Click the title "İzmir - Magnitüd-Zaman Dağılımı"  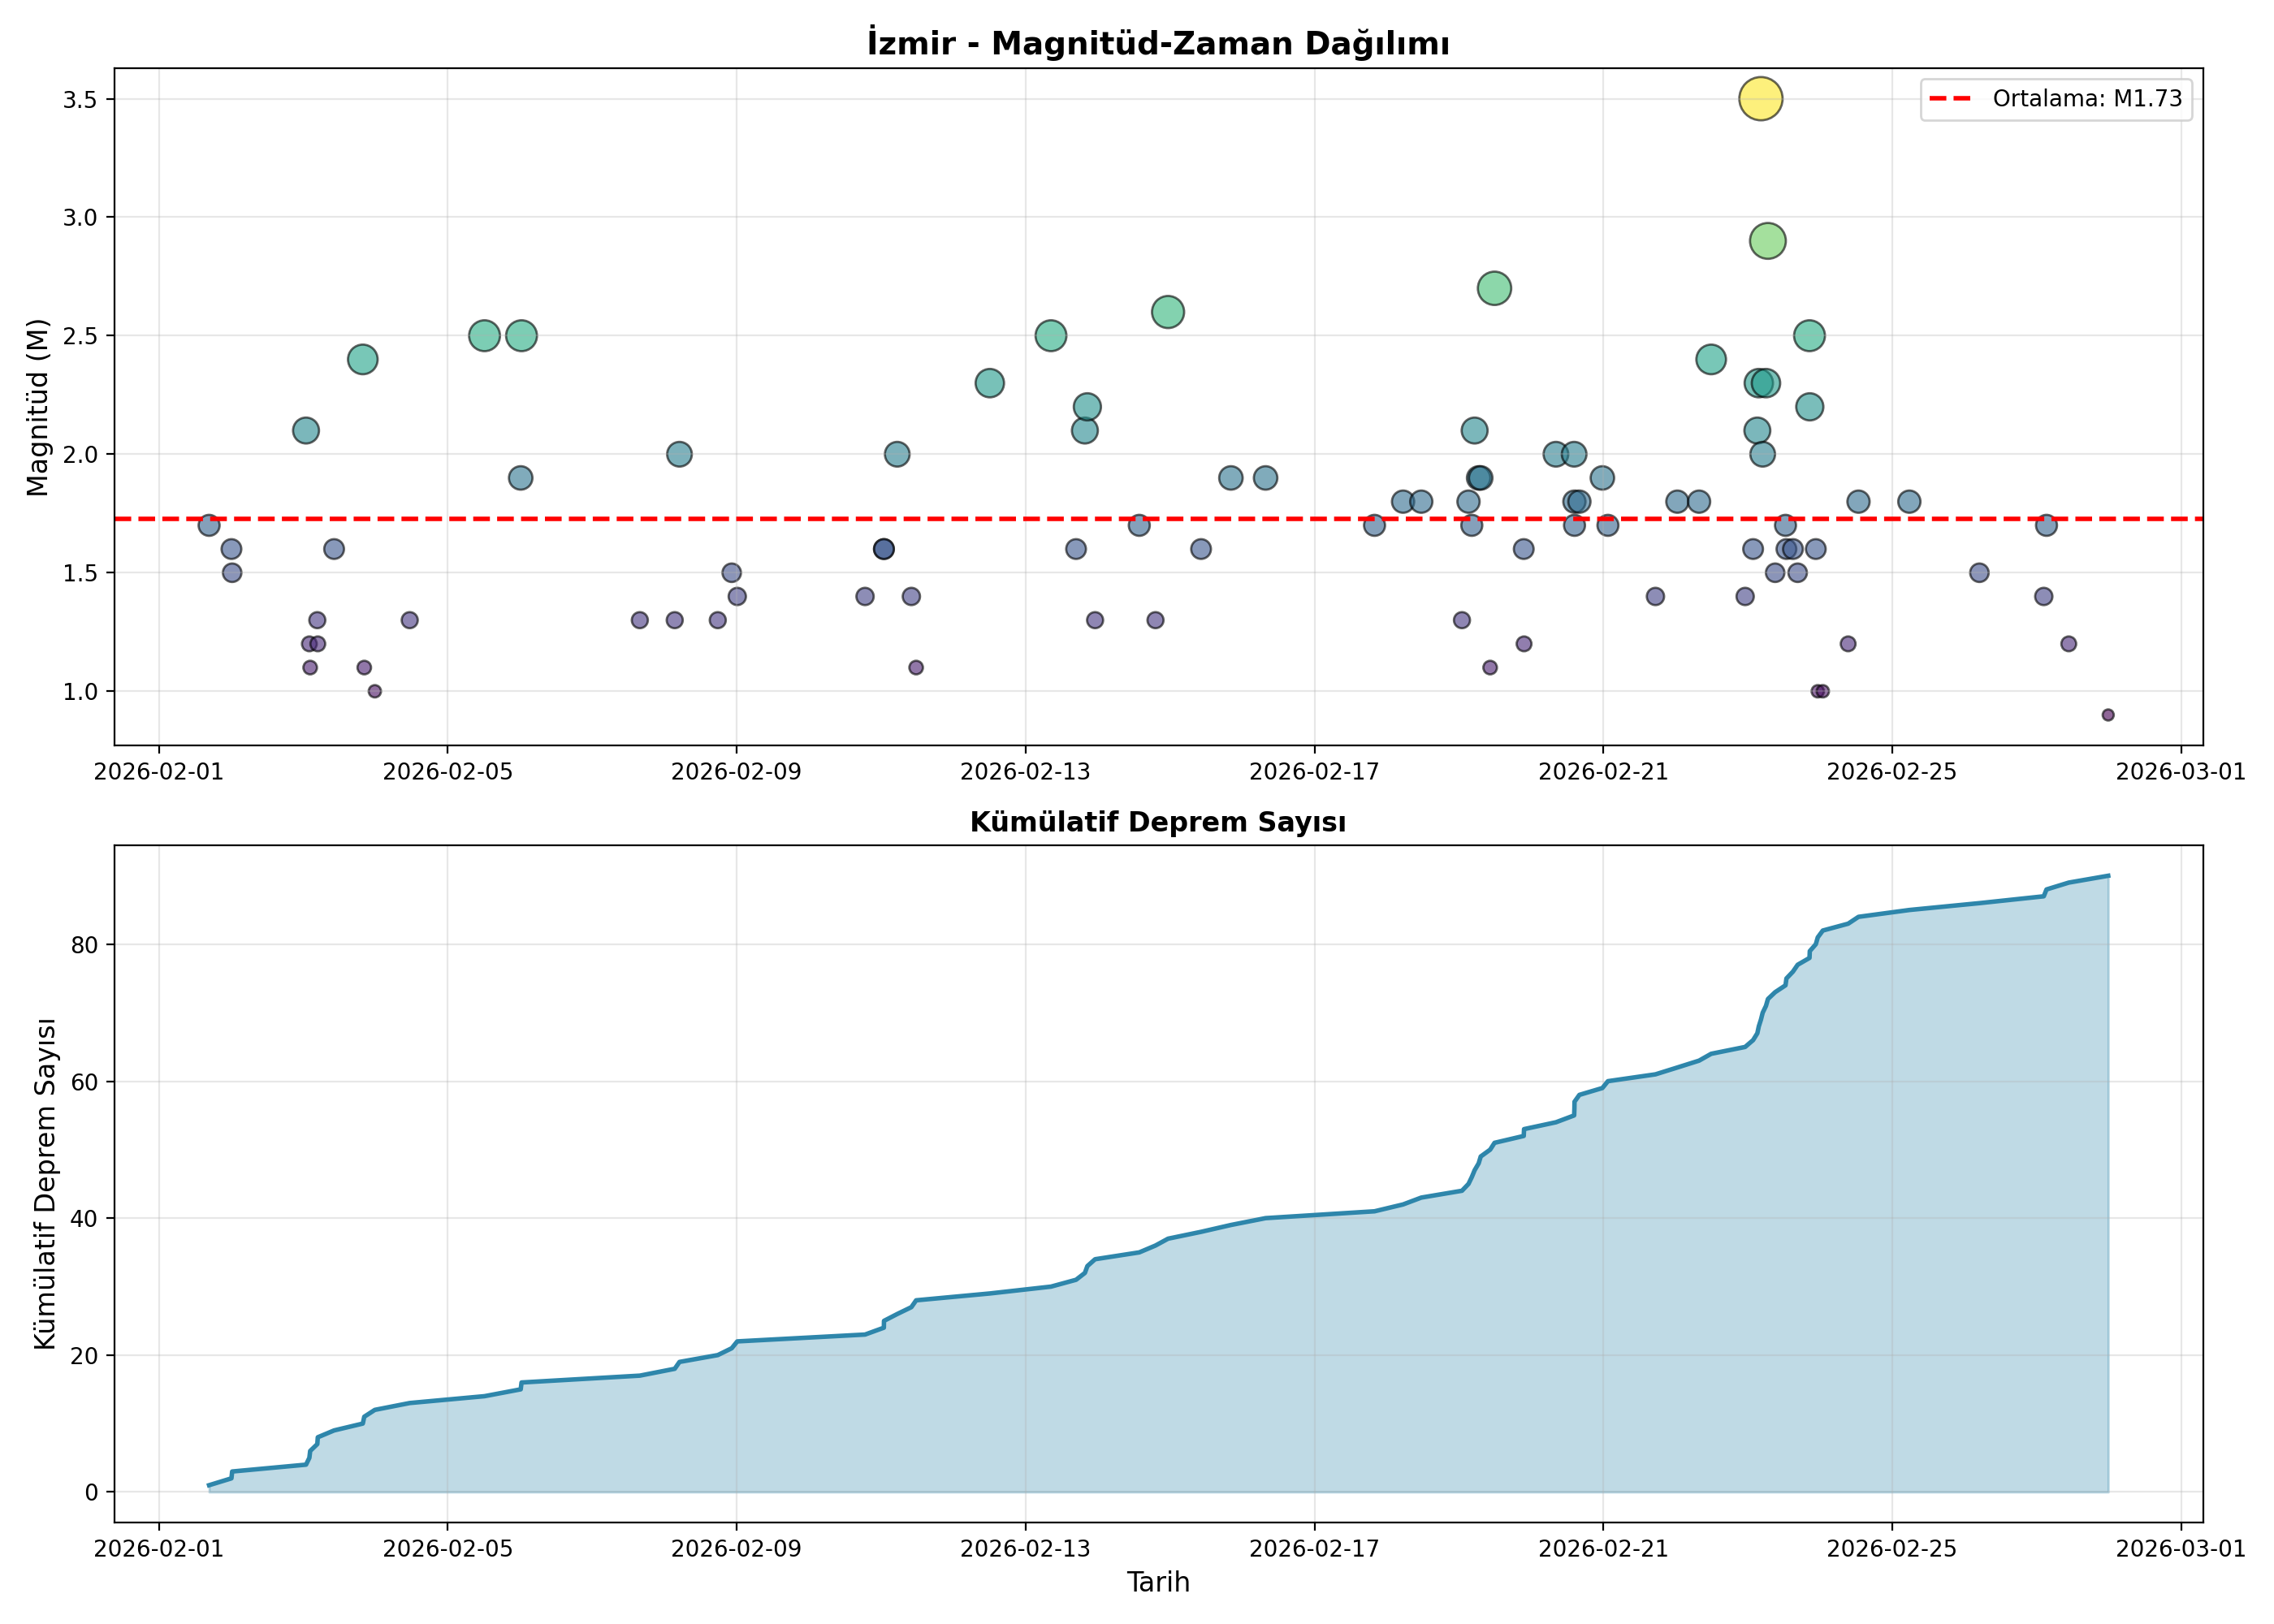[1158, 43]
